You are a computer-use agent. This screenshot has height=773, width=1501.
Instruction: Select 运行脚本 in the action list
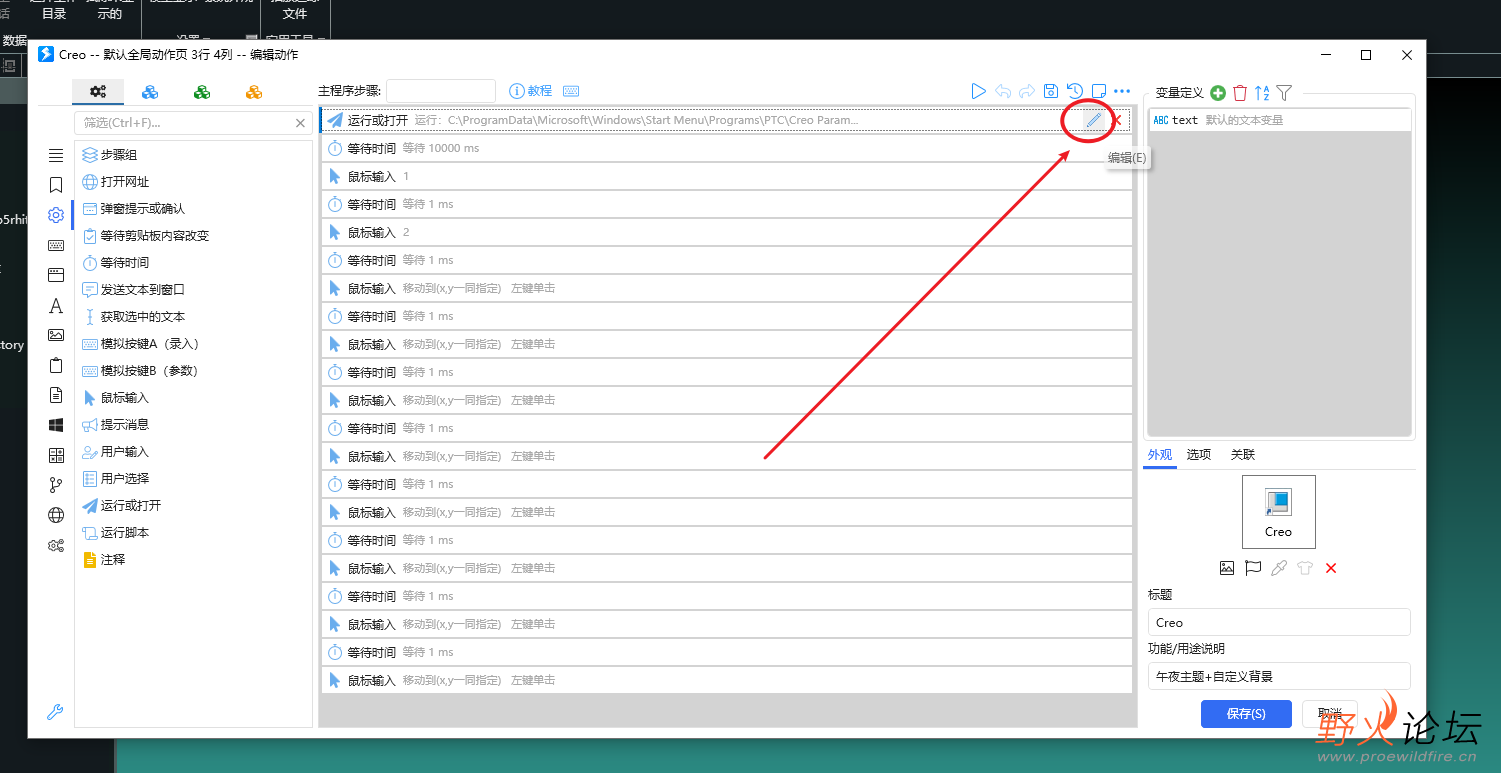pyautogui.click(x=193, y=533)
